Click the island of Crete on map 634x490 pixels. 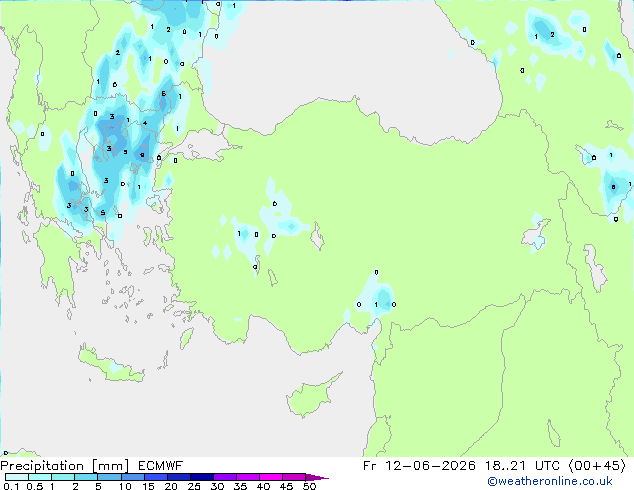pyautogui.click(x=111, y=366)
